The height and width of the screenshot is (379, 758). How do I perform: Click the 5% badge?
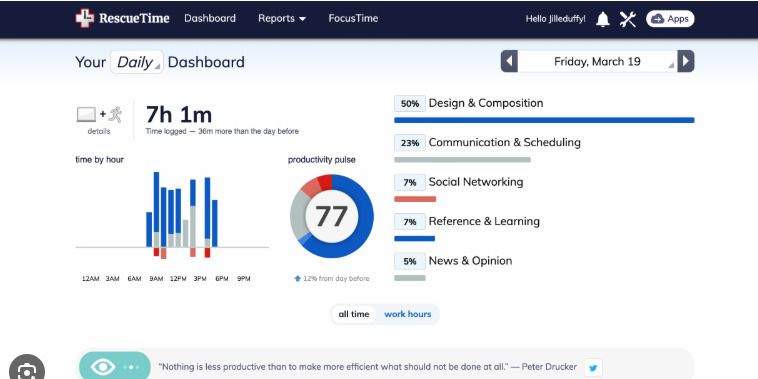pos(410,261)
